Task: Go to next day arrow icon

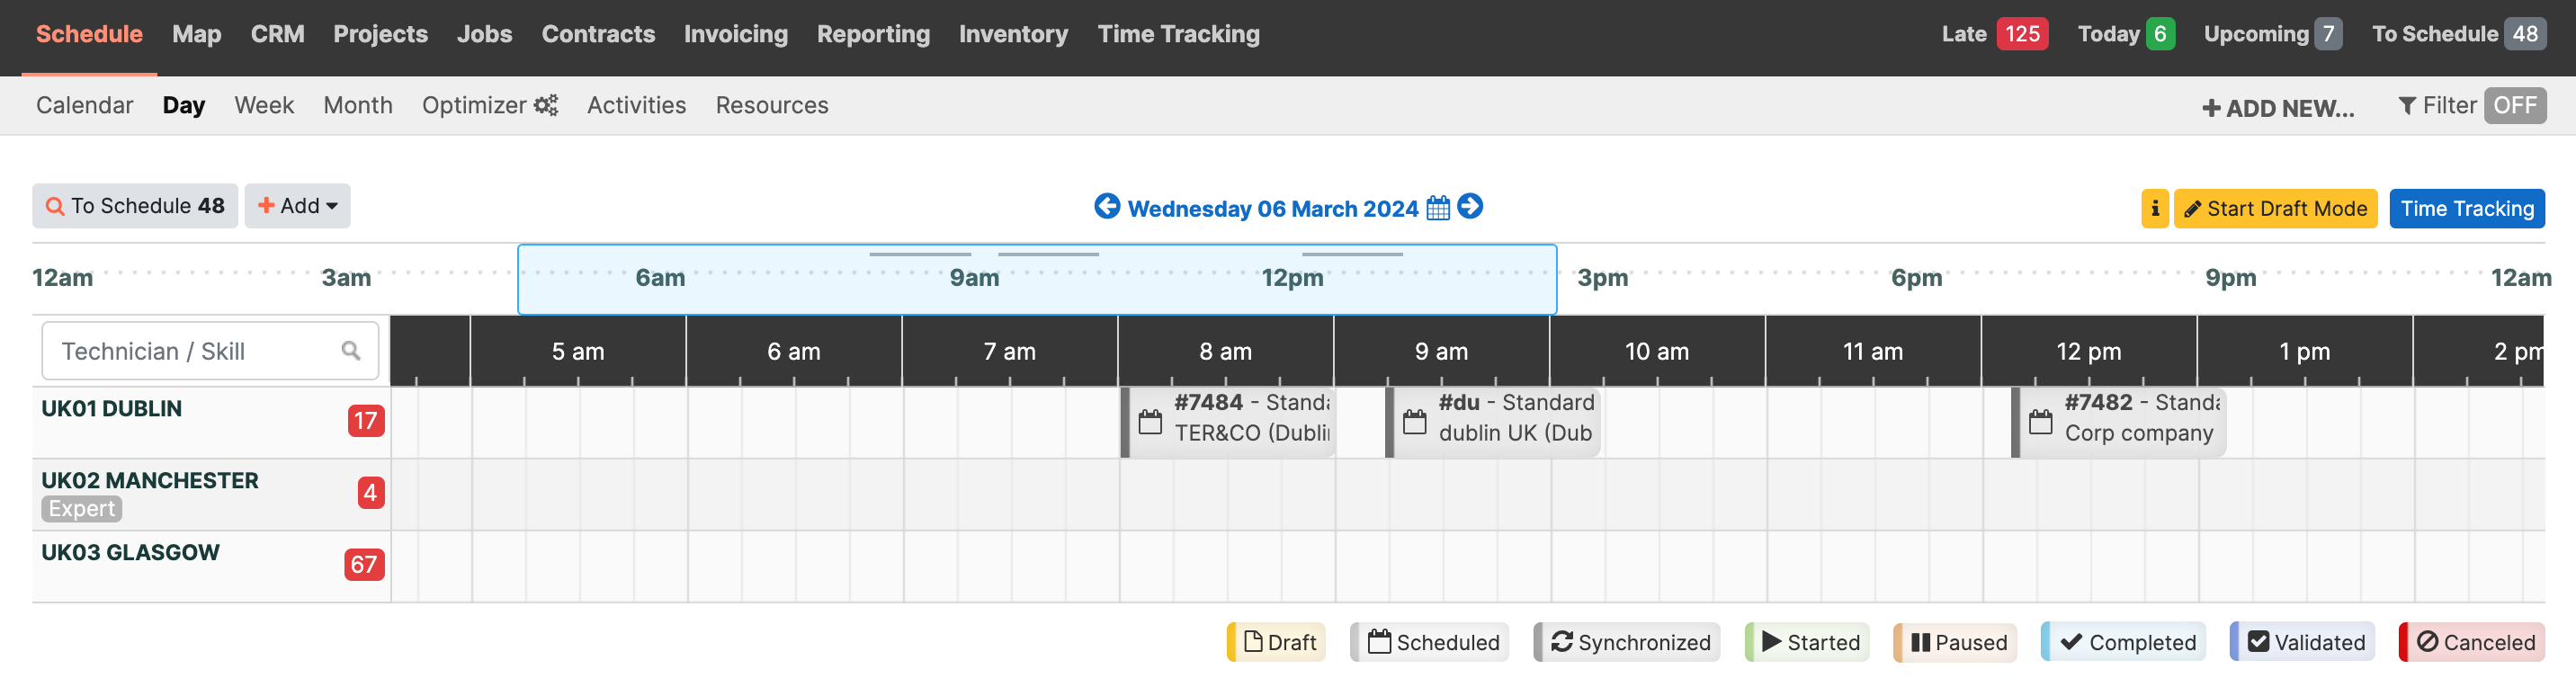Action: (1469, 206)
